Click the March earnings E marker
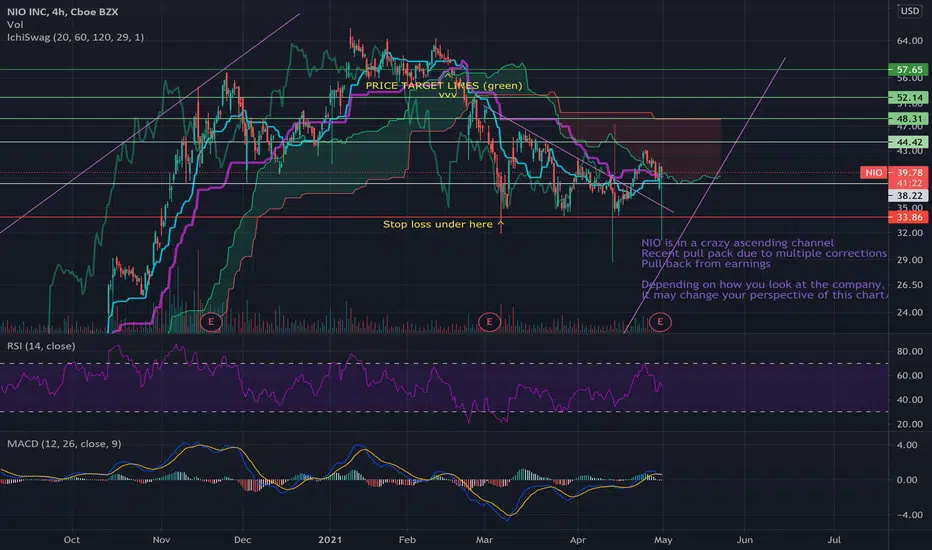Viewport: 932px width, 550px height. [489, 322]
